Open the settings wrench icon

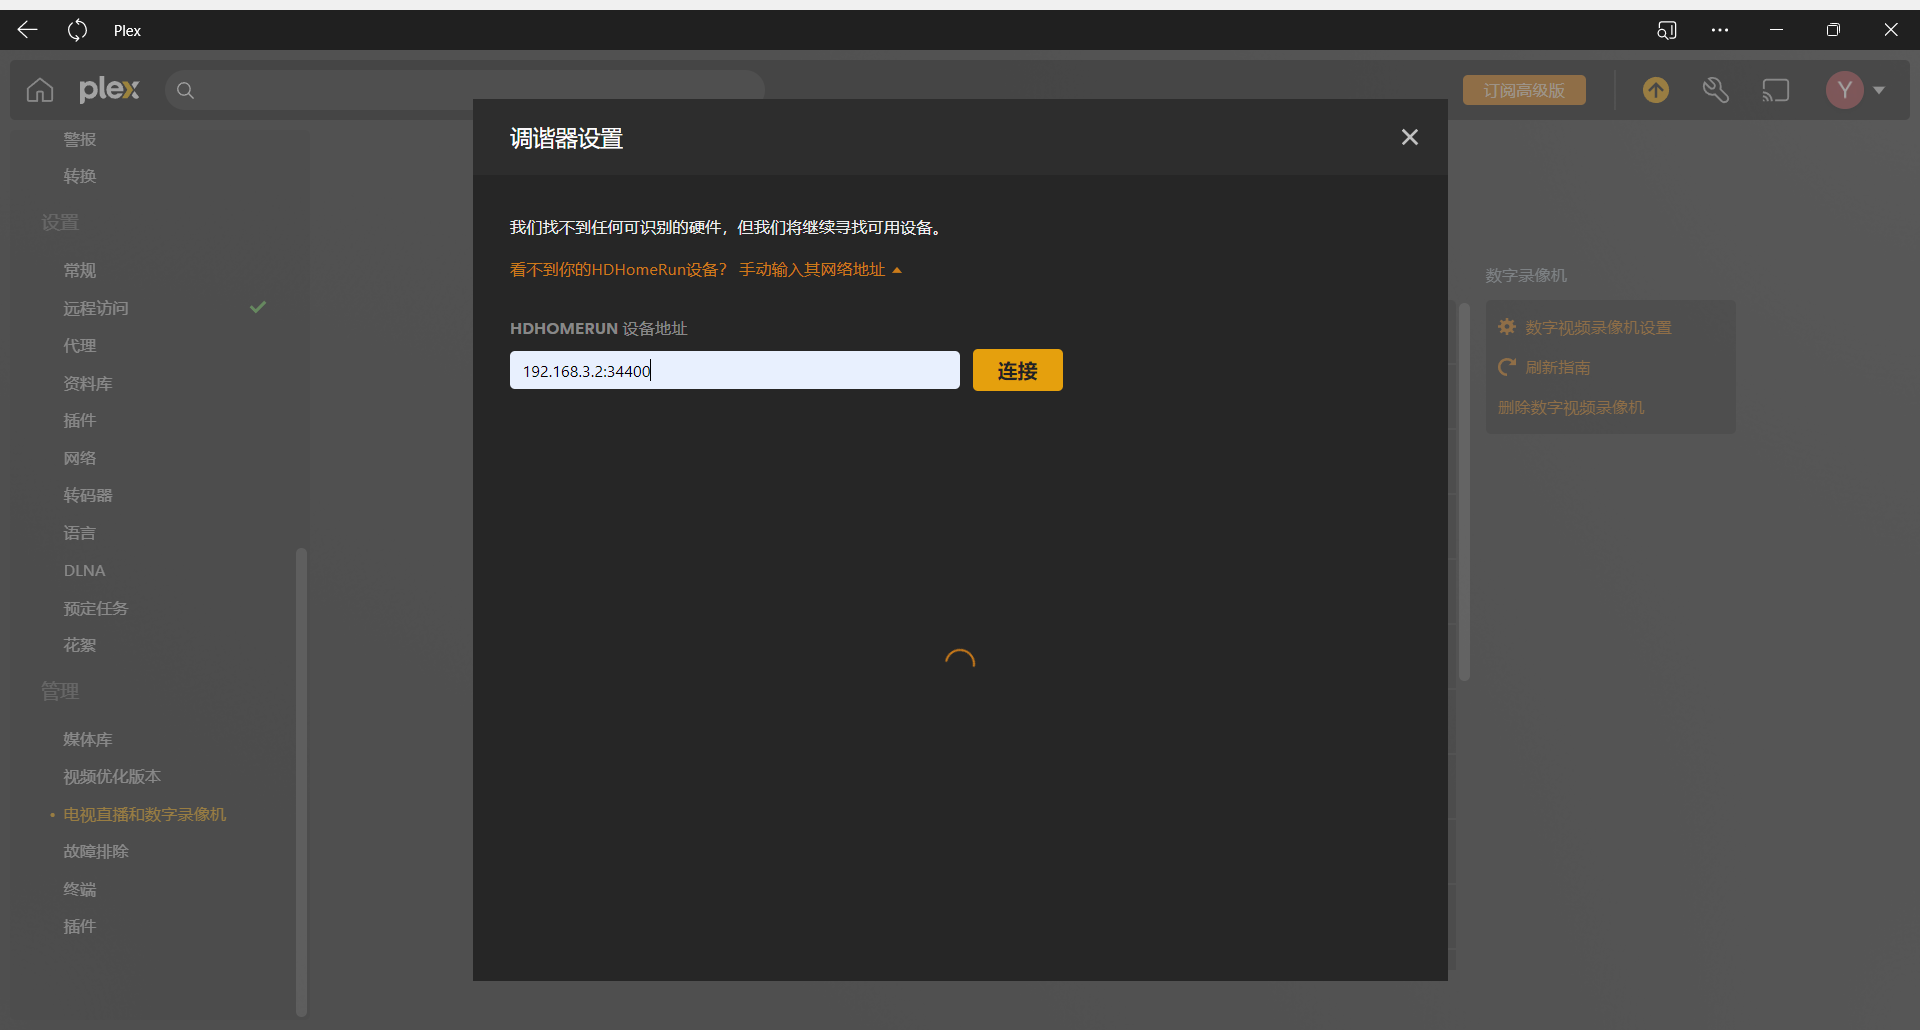coord(1716,90)
